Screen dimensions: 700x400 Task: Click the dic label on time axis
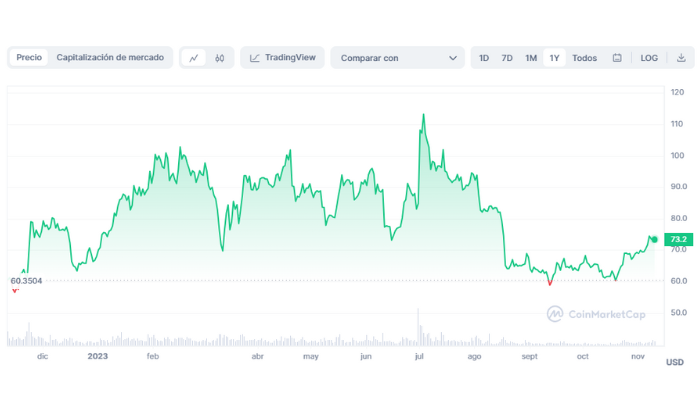tap(42, 356)
